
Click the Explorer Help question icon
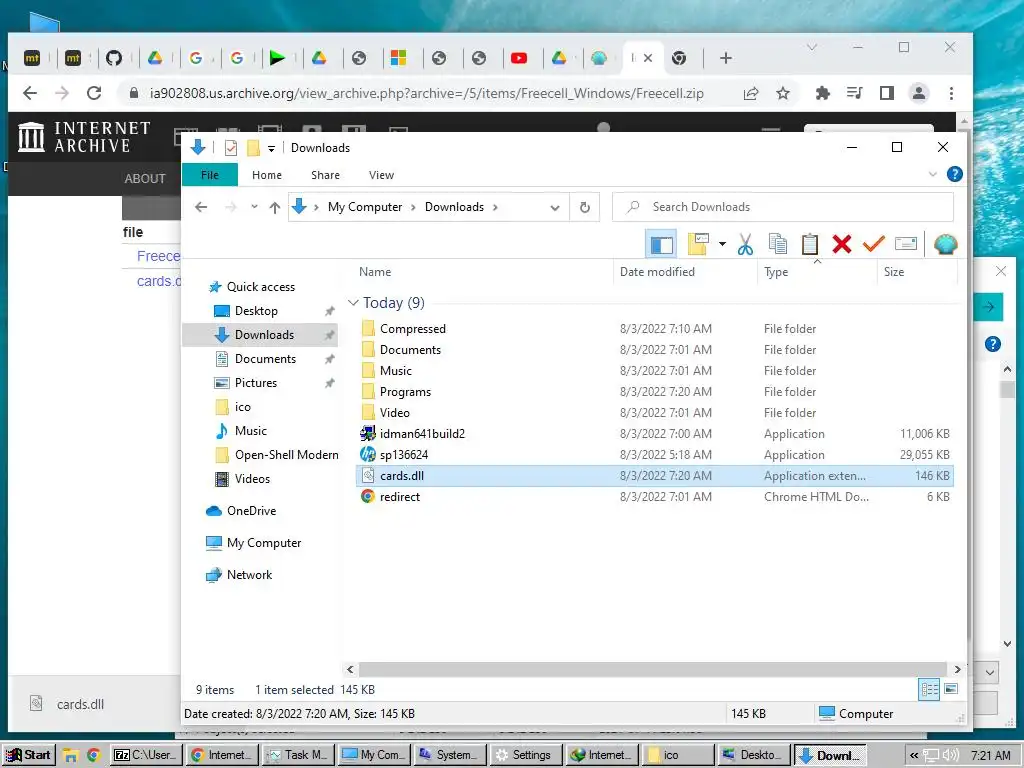[954, 174]
